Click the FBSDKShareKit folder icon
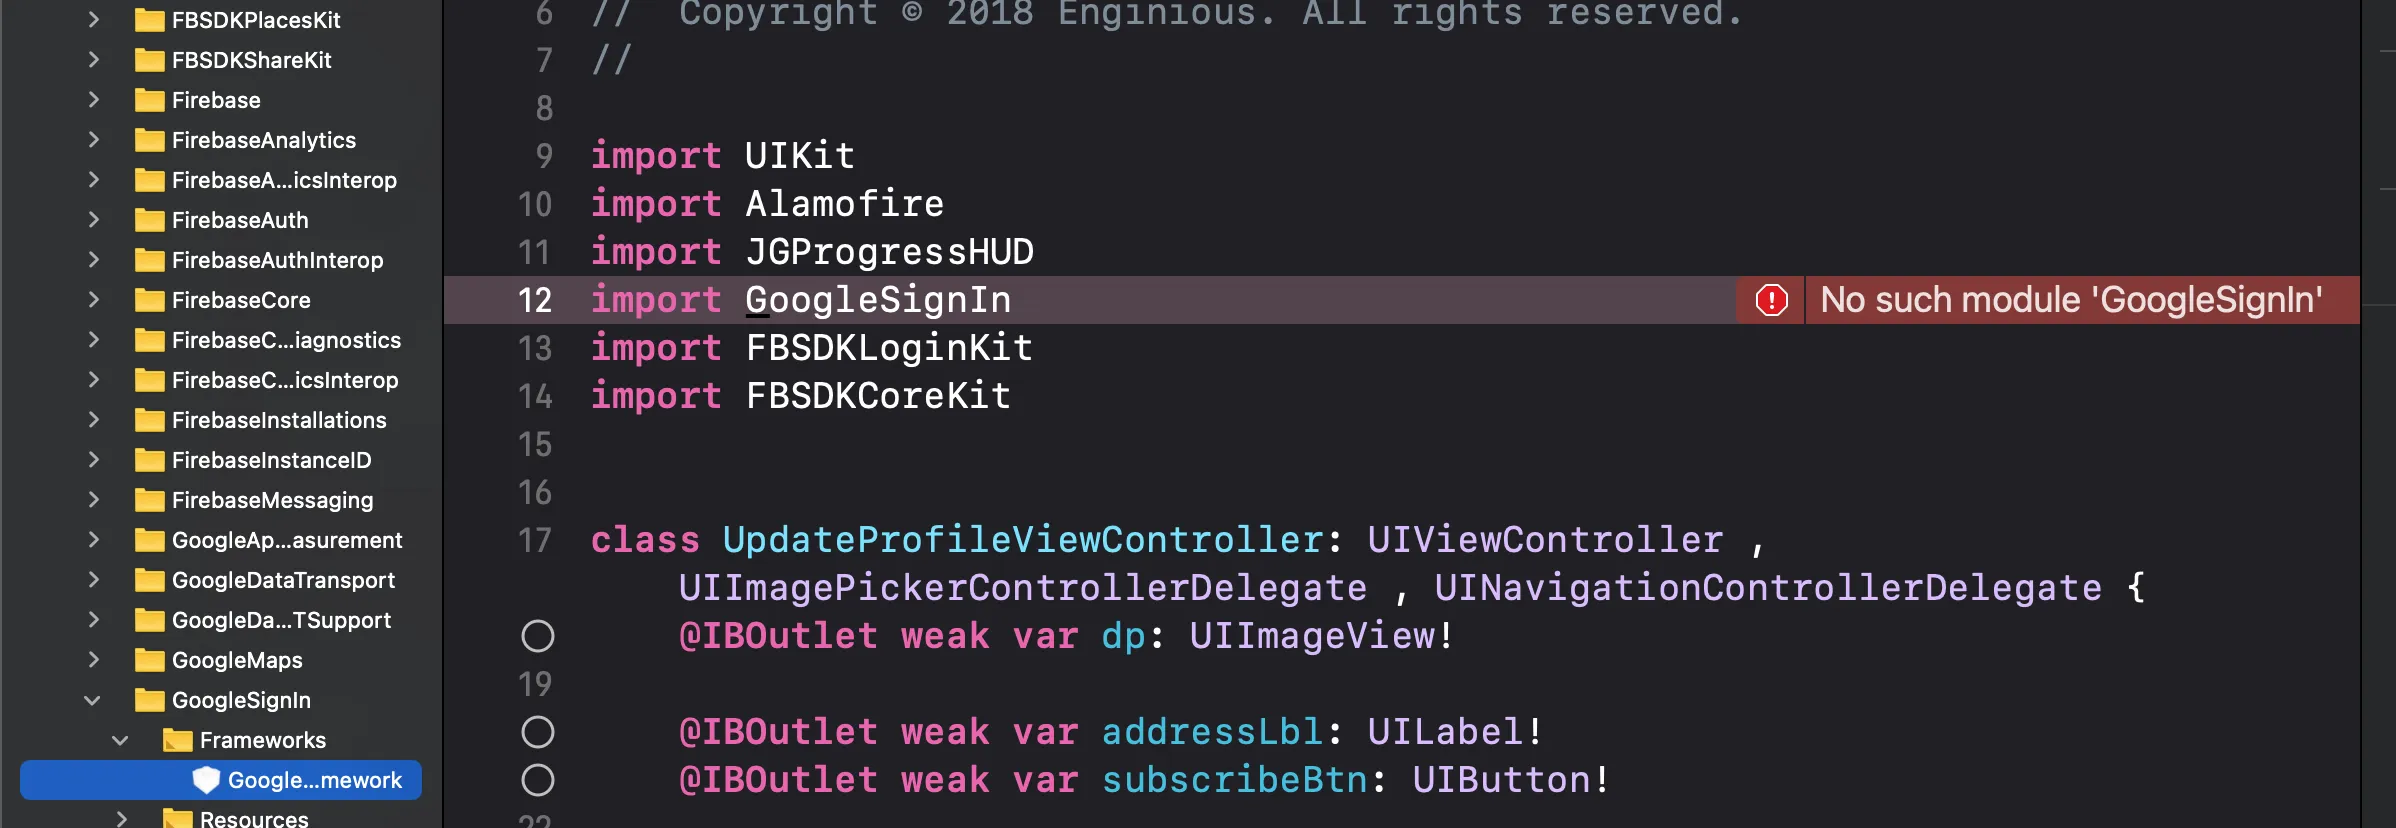This screenshot has width=2396, height=828. pos(150,60)
